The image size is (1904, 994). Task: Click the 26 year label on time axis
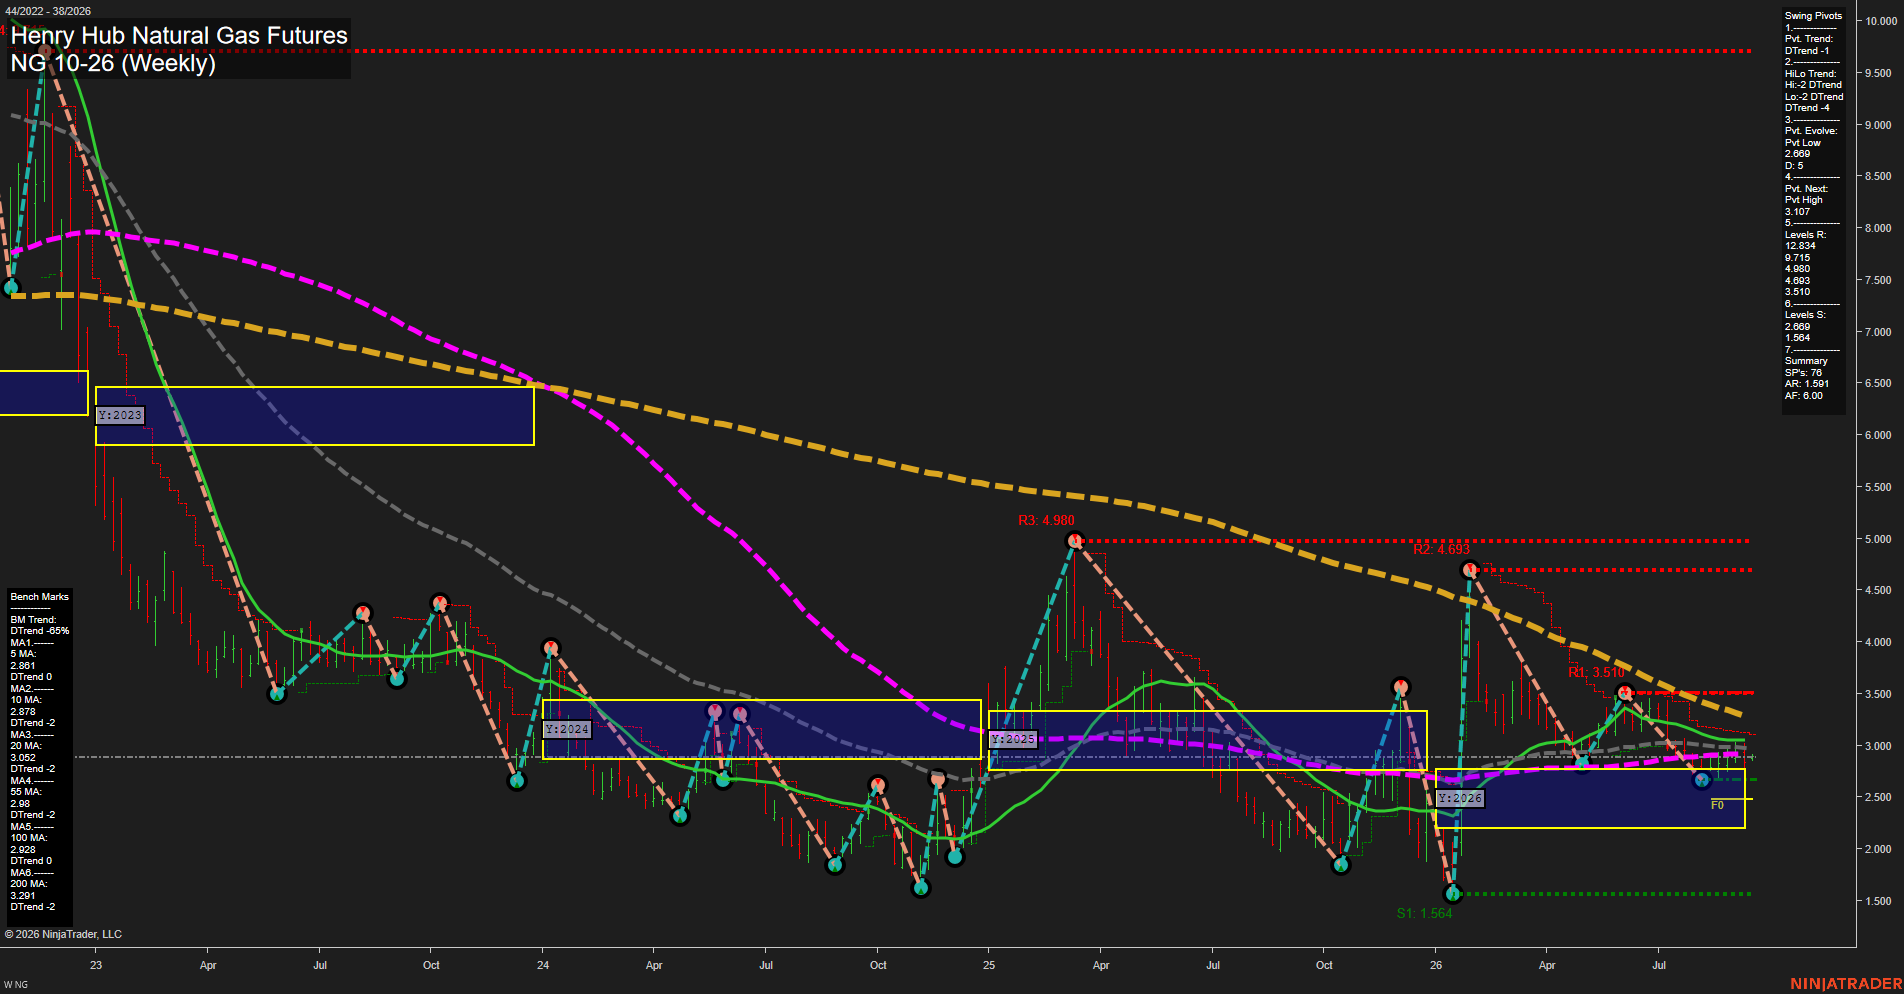click(1436, 965)
